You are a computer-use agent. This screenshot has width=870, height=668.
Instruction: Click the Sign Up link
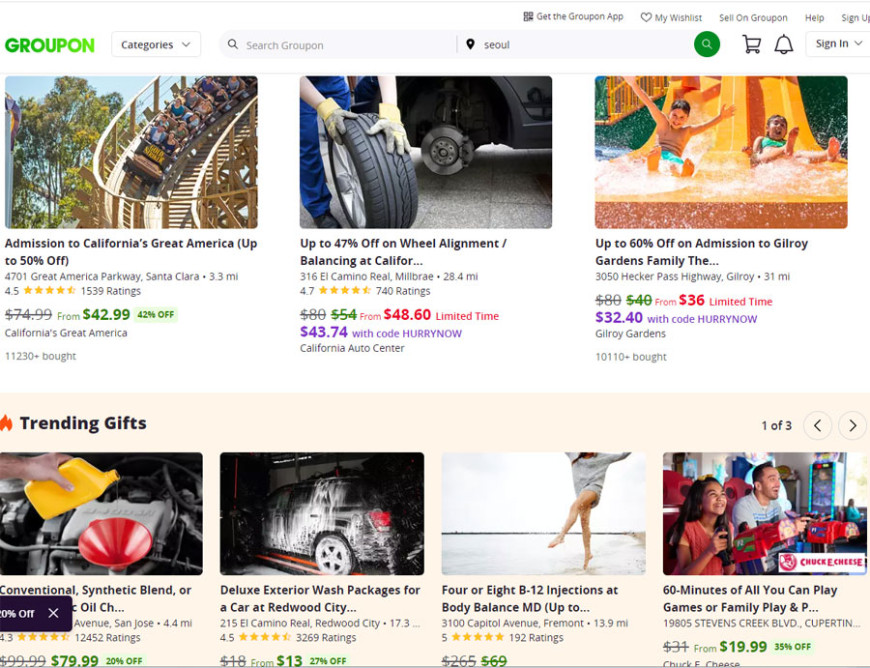pos(855,18)
